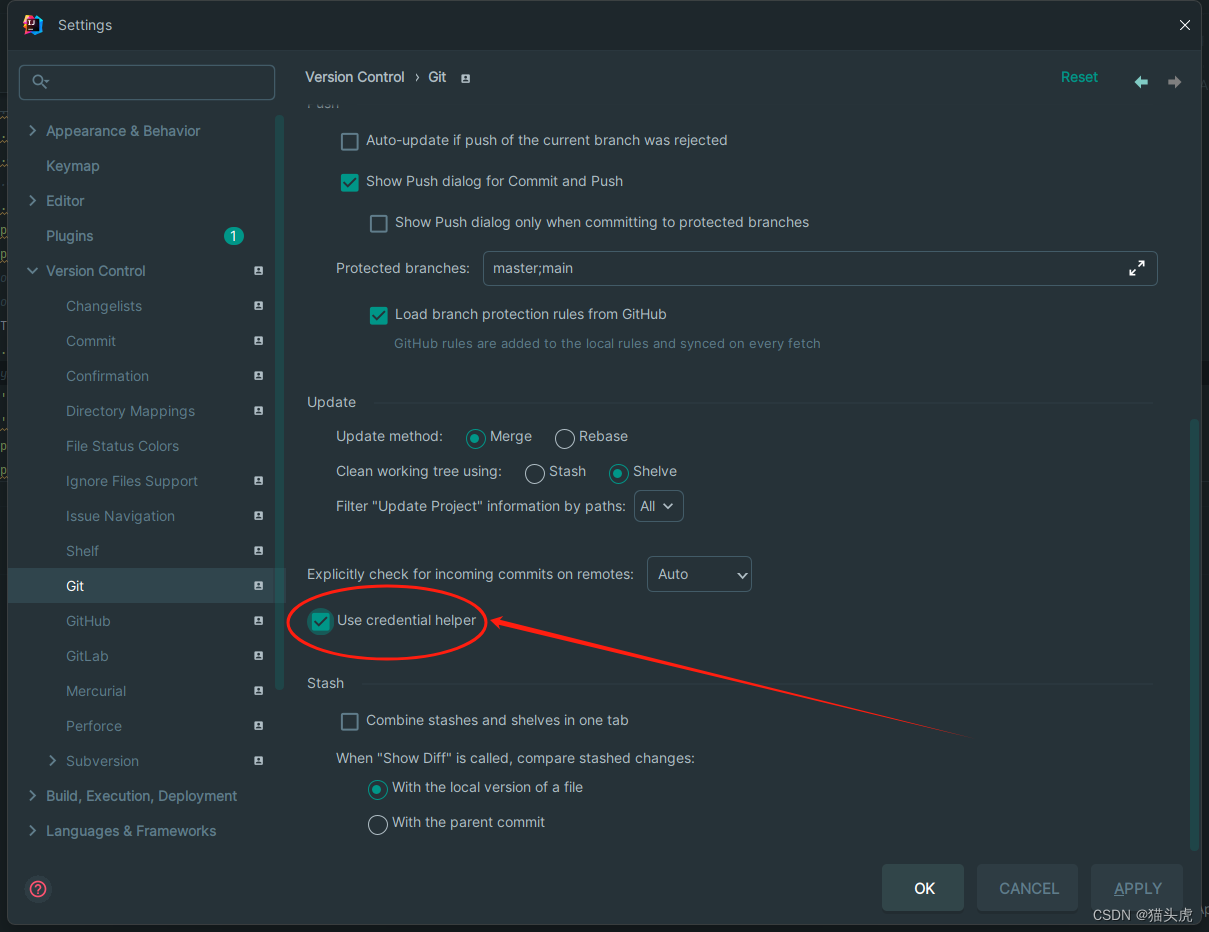Uncheck the Use credential helper checkbox
The width and height of the screenshot is (1209, 932).
point(320,621)
